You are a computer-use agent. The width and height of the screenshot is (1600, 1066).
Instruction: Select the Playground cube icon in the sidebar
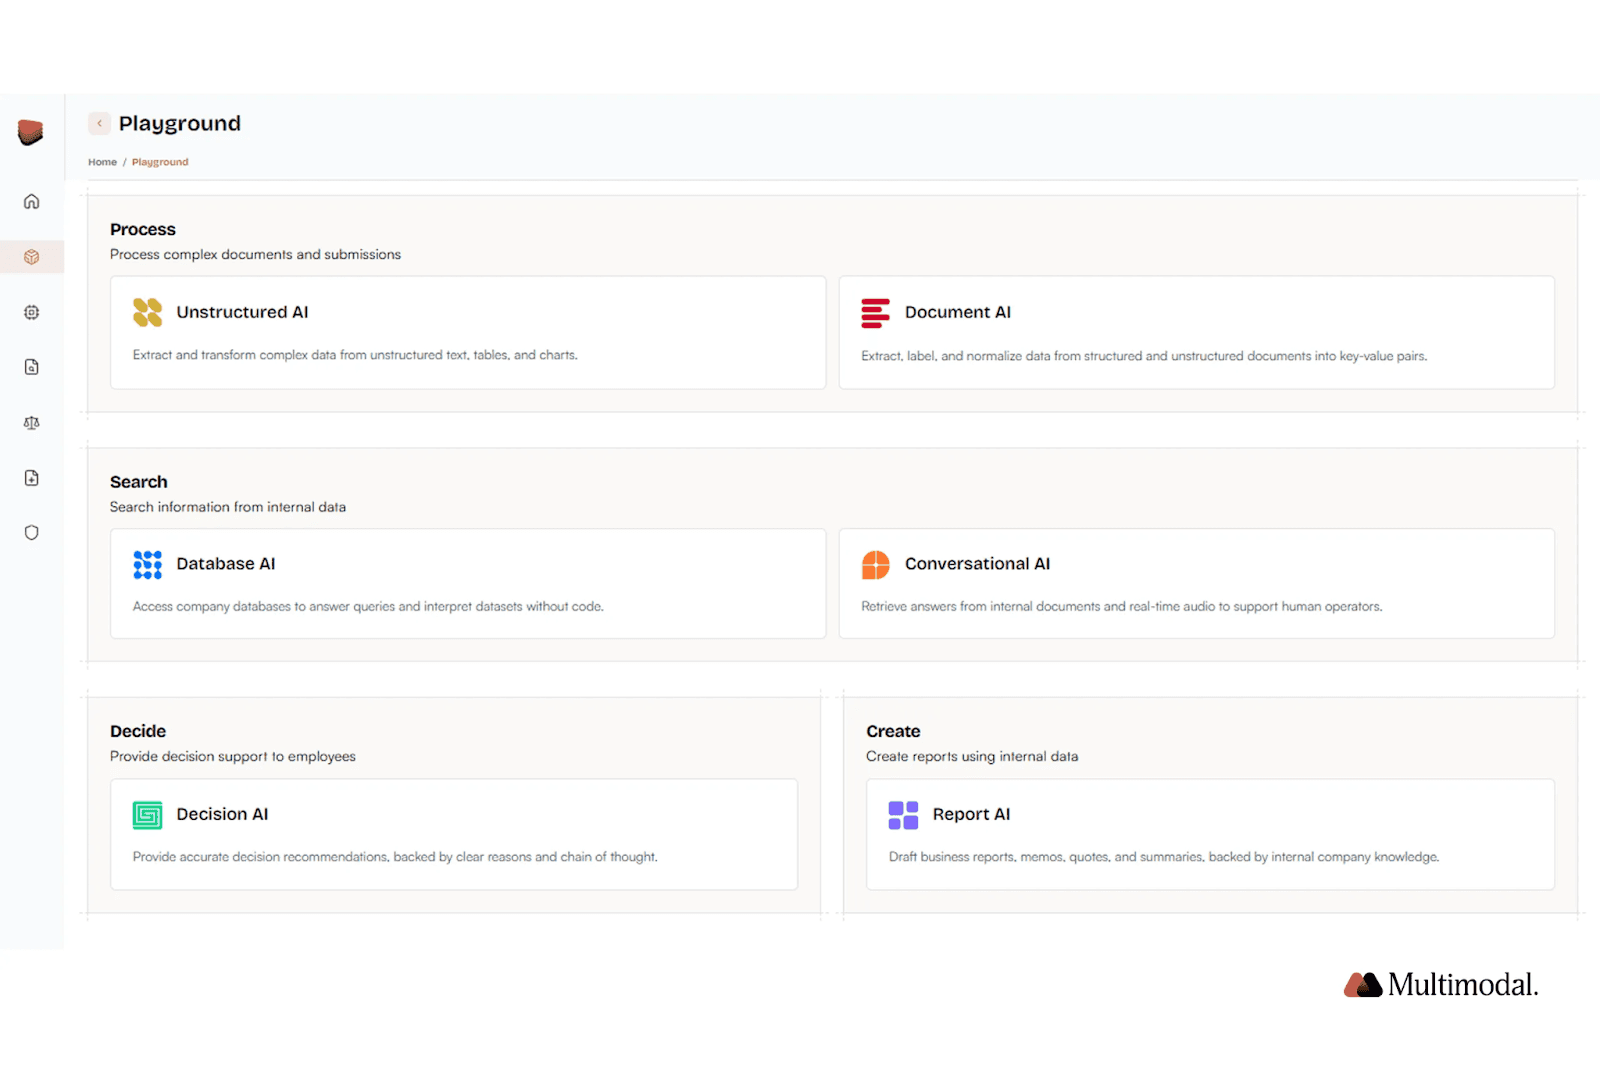(32, 257)
